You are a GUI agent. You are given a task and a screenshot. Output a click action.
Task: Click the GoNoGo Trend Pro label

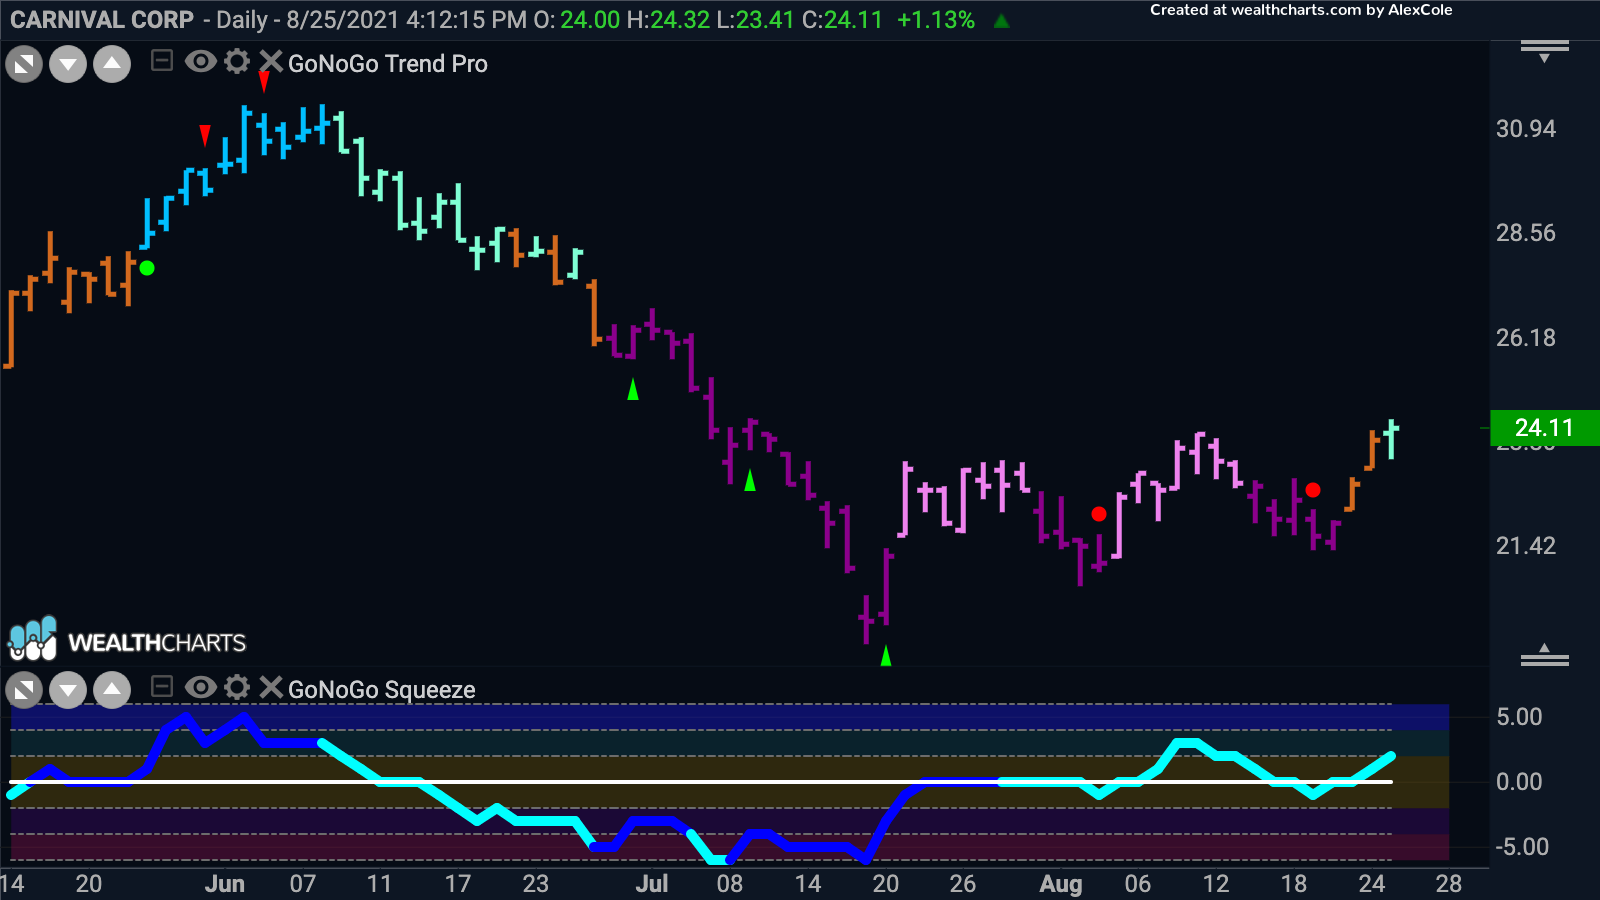tap(388, 64)
